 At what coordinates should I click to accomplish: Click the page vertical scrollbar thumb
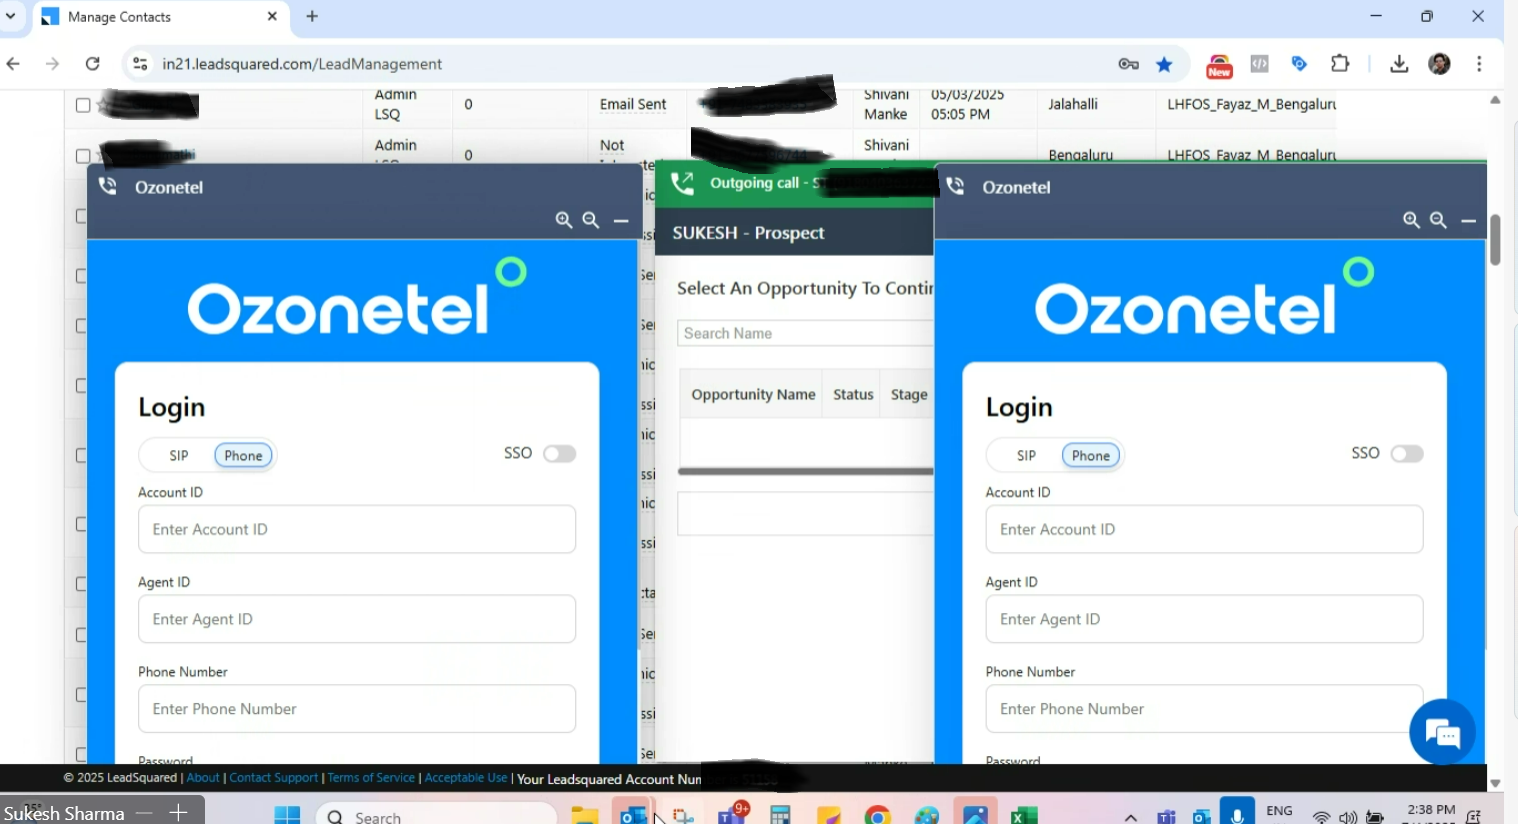[1495, 240]
